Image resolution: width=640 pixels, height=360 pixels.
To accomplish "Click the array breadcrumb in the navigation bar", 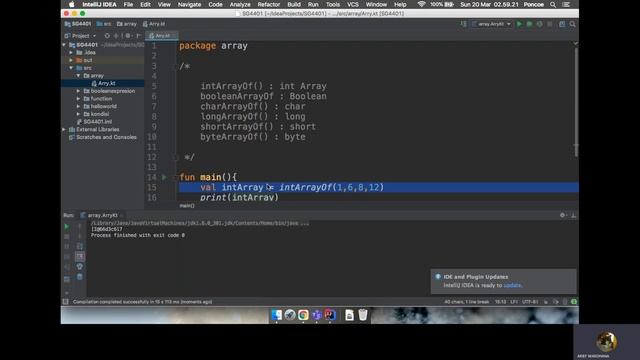I will tap(127, 24).
